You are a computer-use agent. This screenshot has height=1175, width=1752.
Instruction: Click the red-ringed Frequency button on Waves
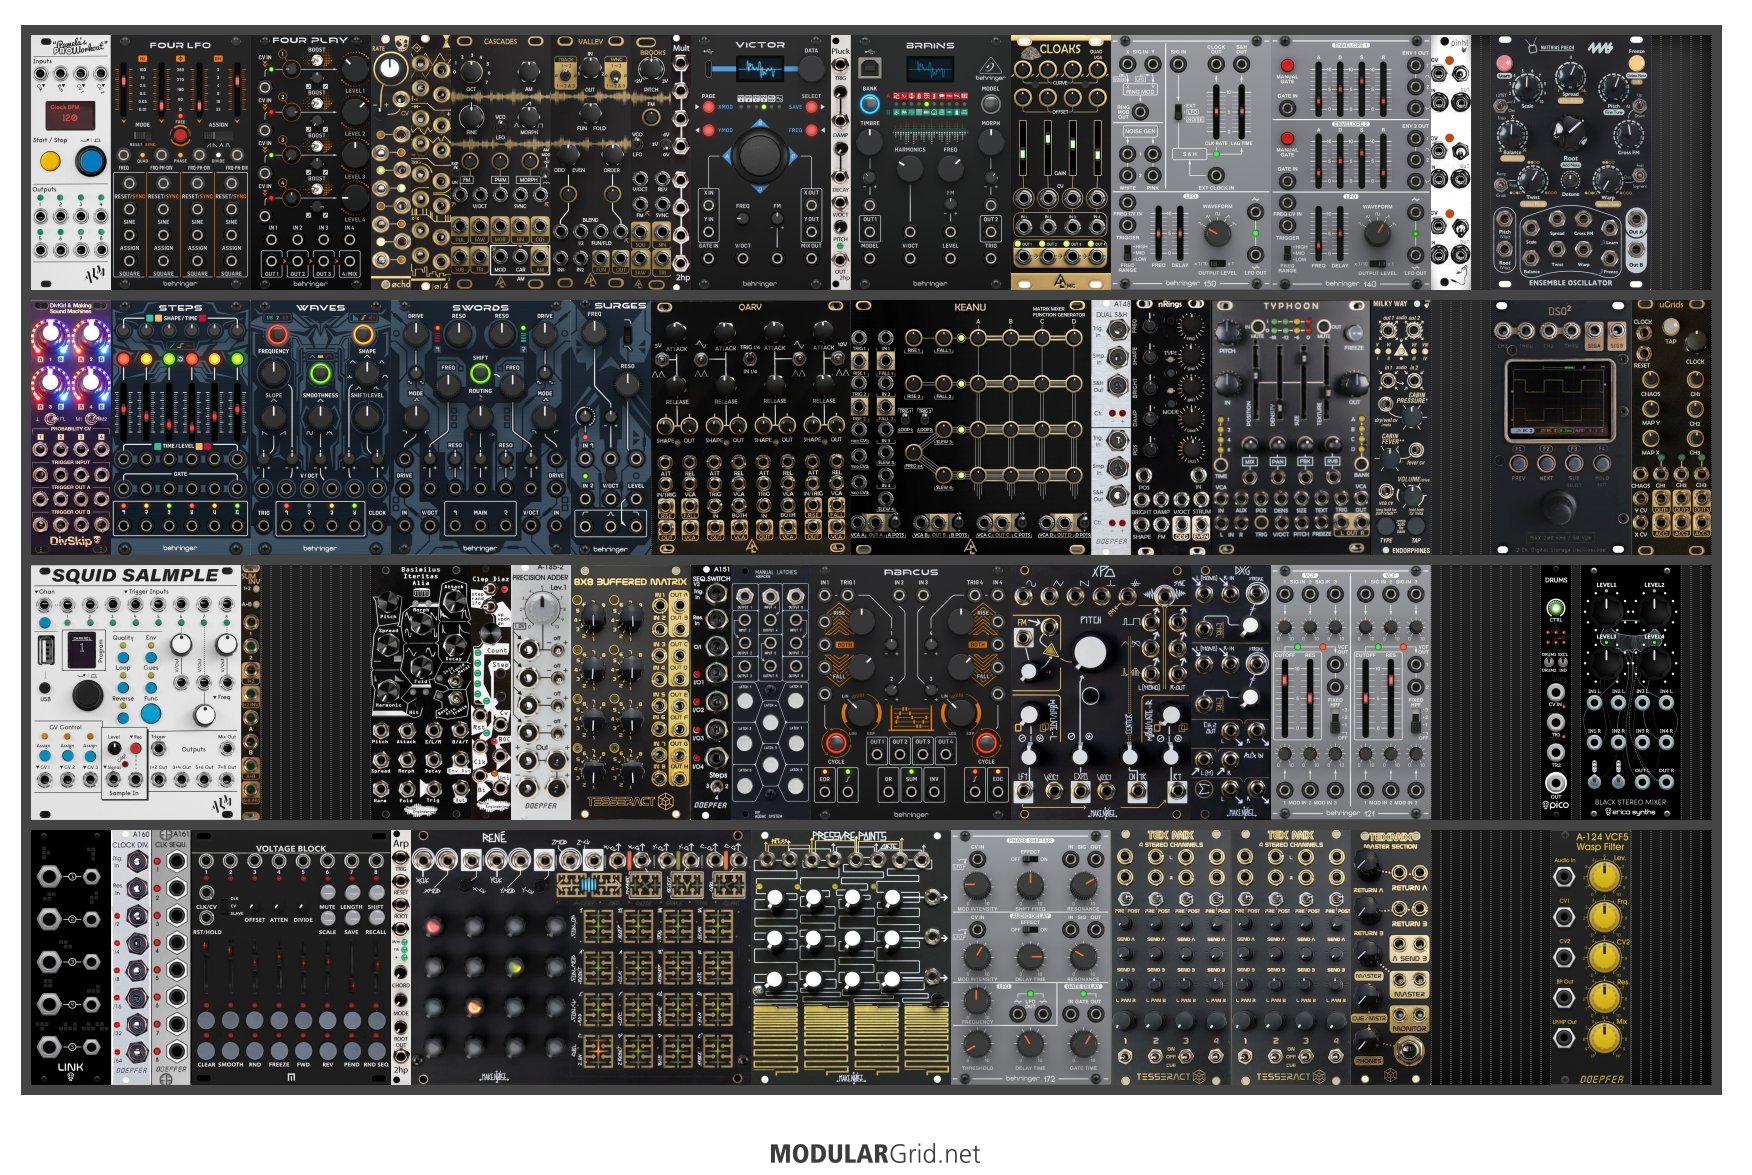pyautogui.click(x=276, y=334)
